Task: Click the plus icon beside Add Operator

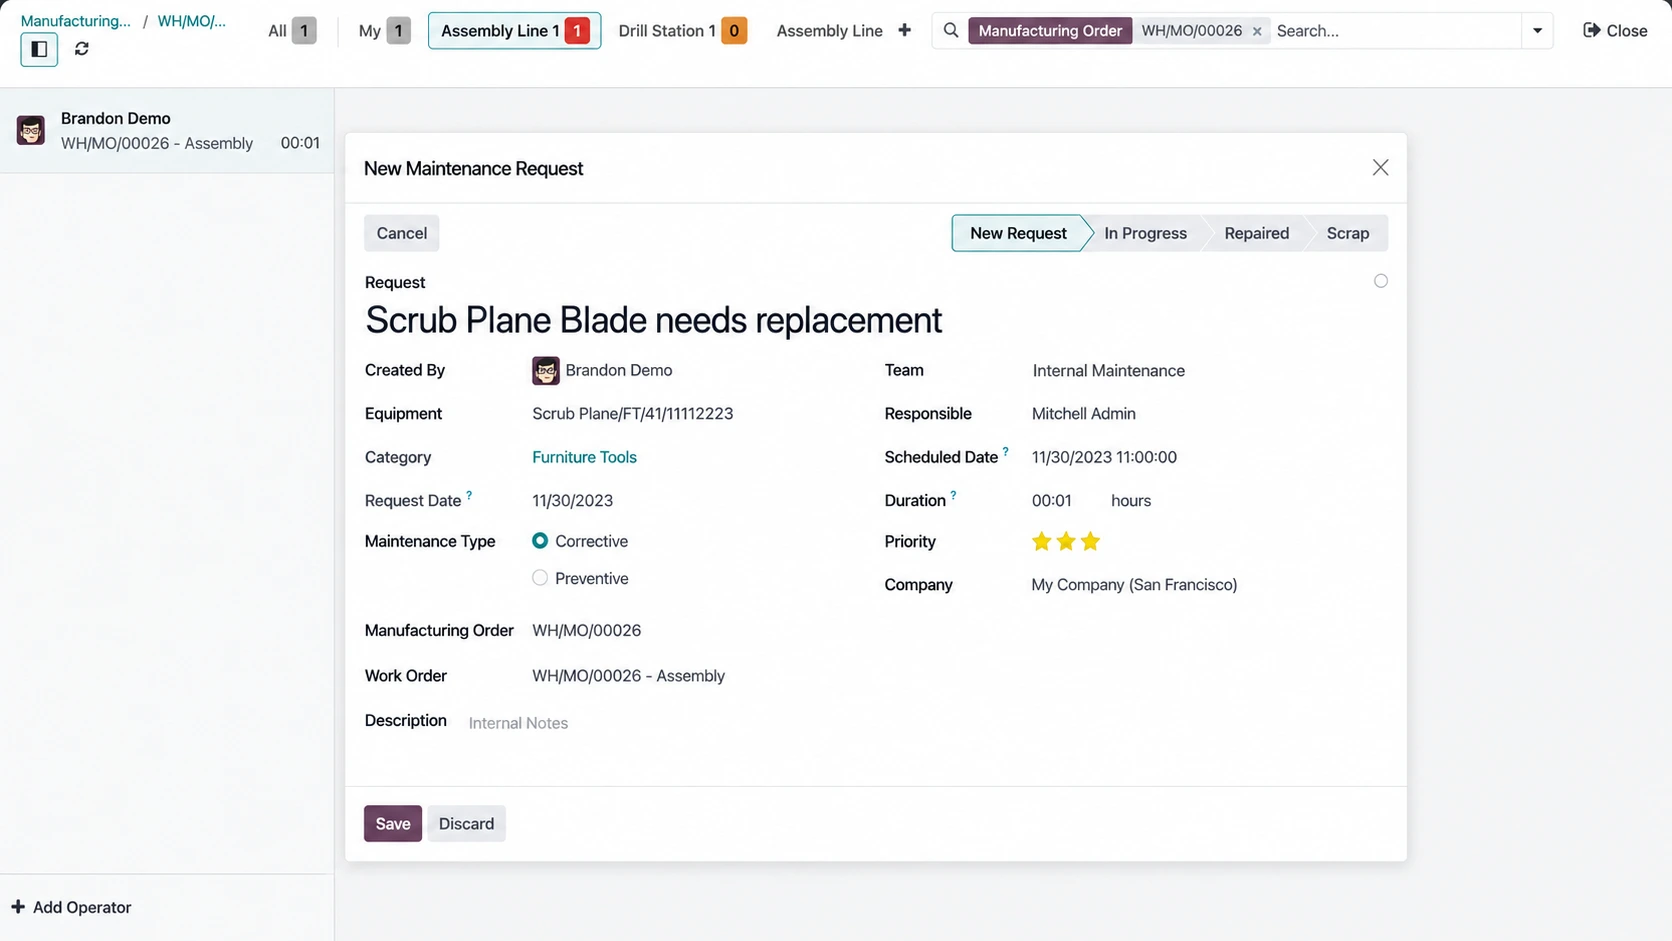Action: pyautogui.click(x=18, y=907)
